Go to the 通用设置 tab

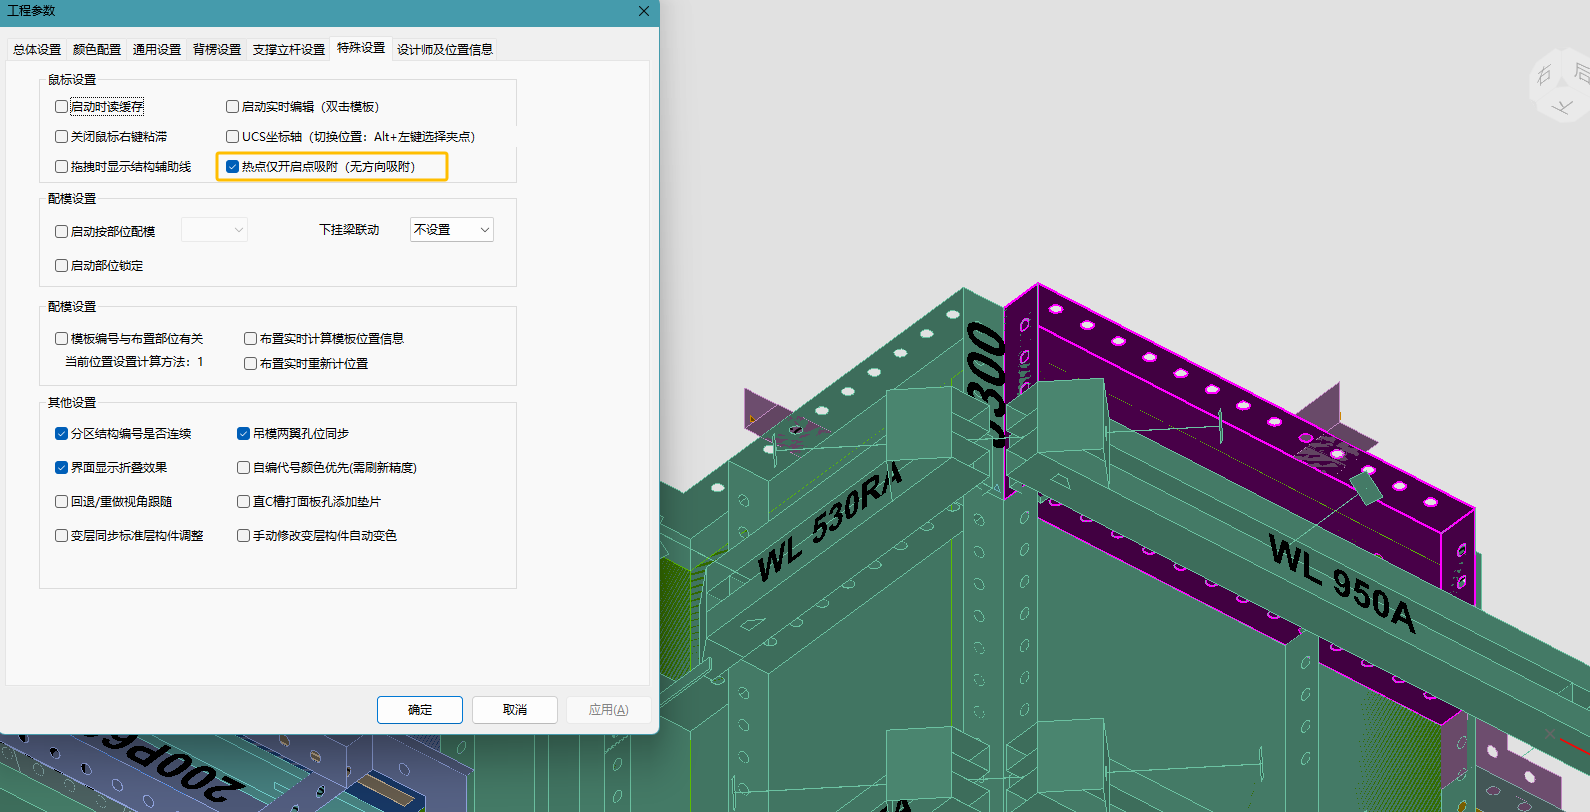pyautogui.click(x=157, y=49)
